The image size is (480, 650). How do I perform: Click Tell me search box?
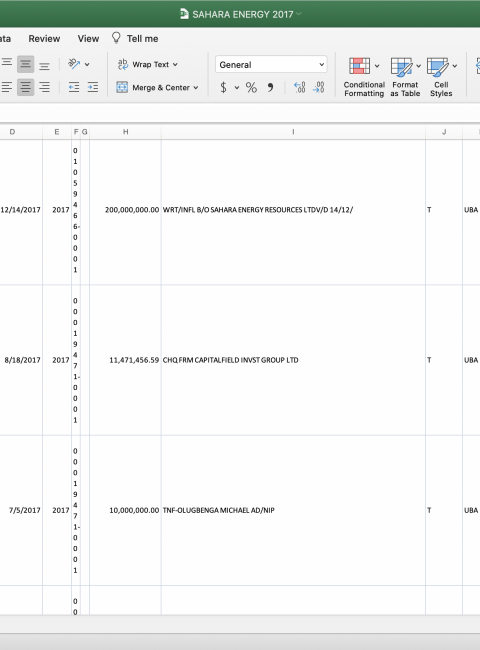[142, 39]
